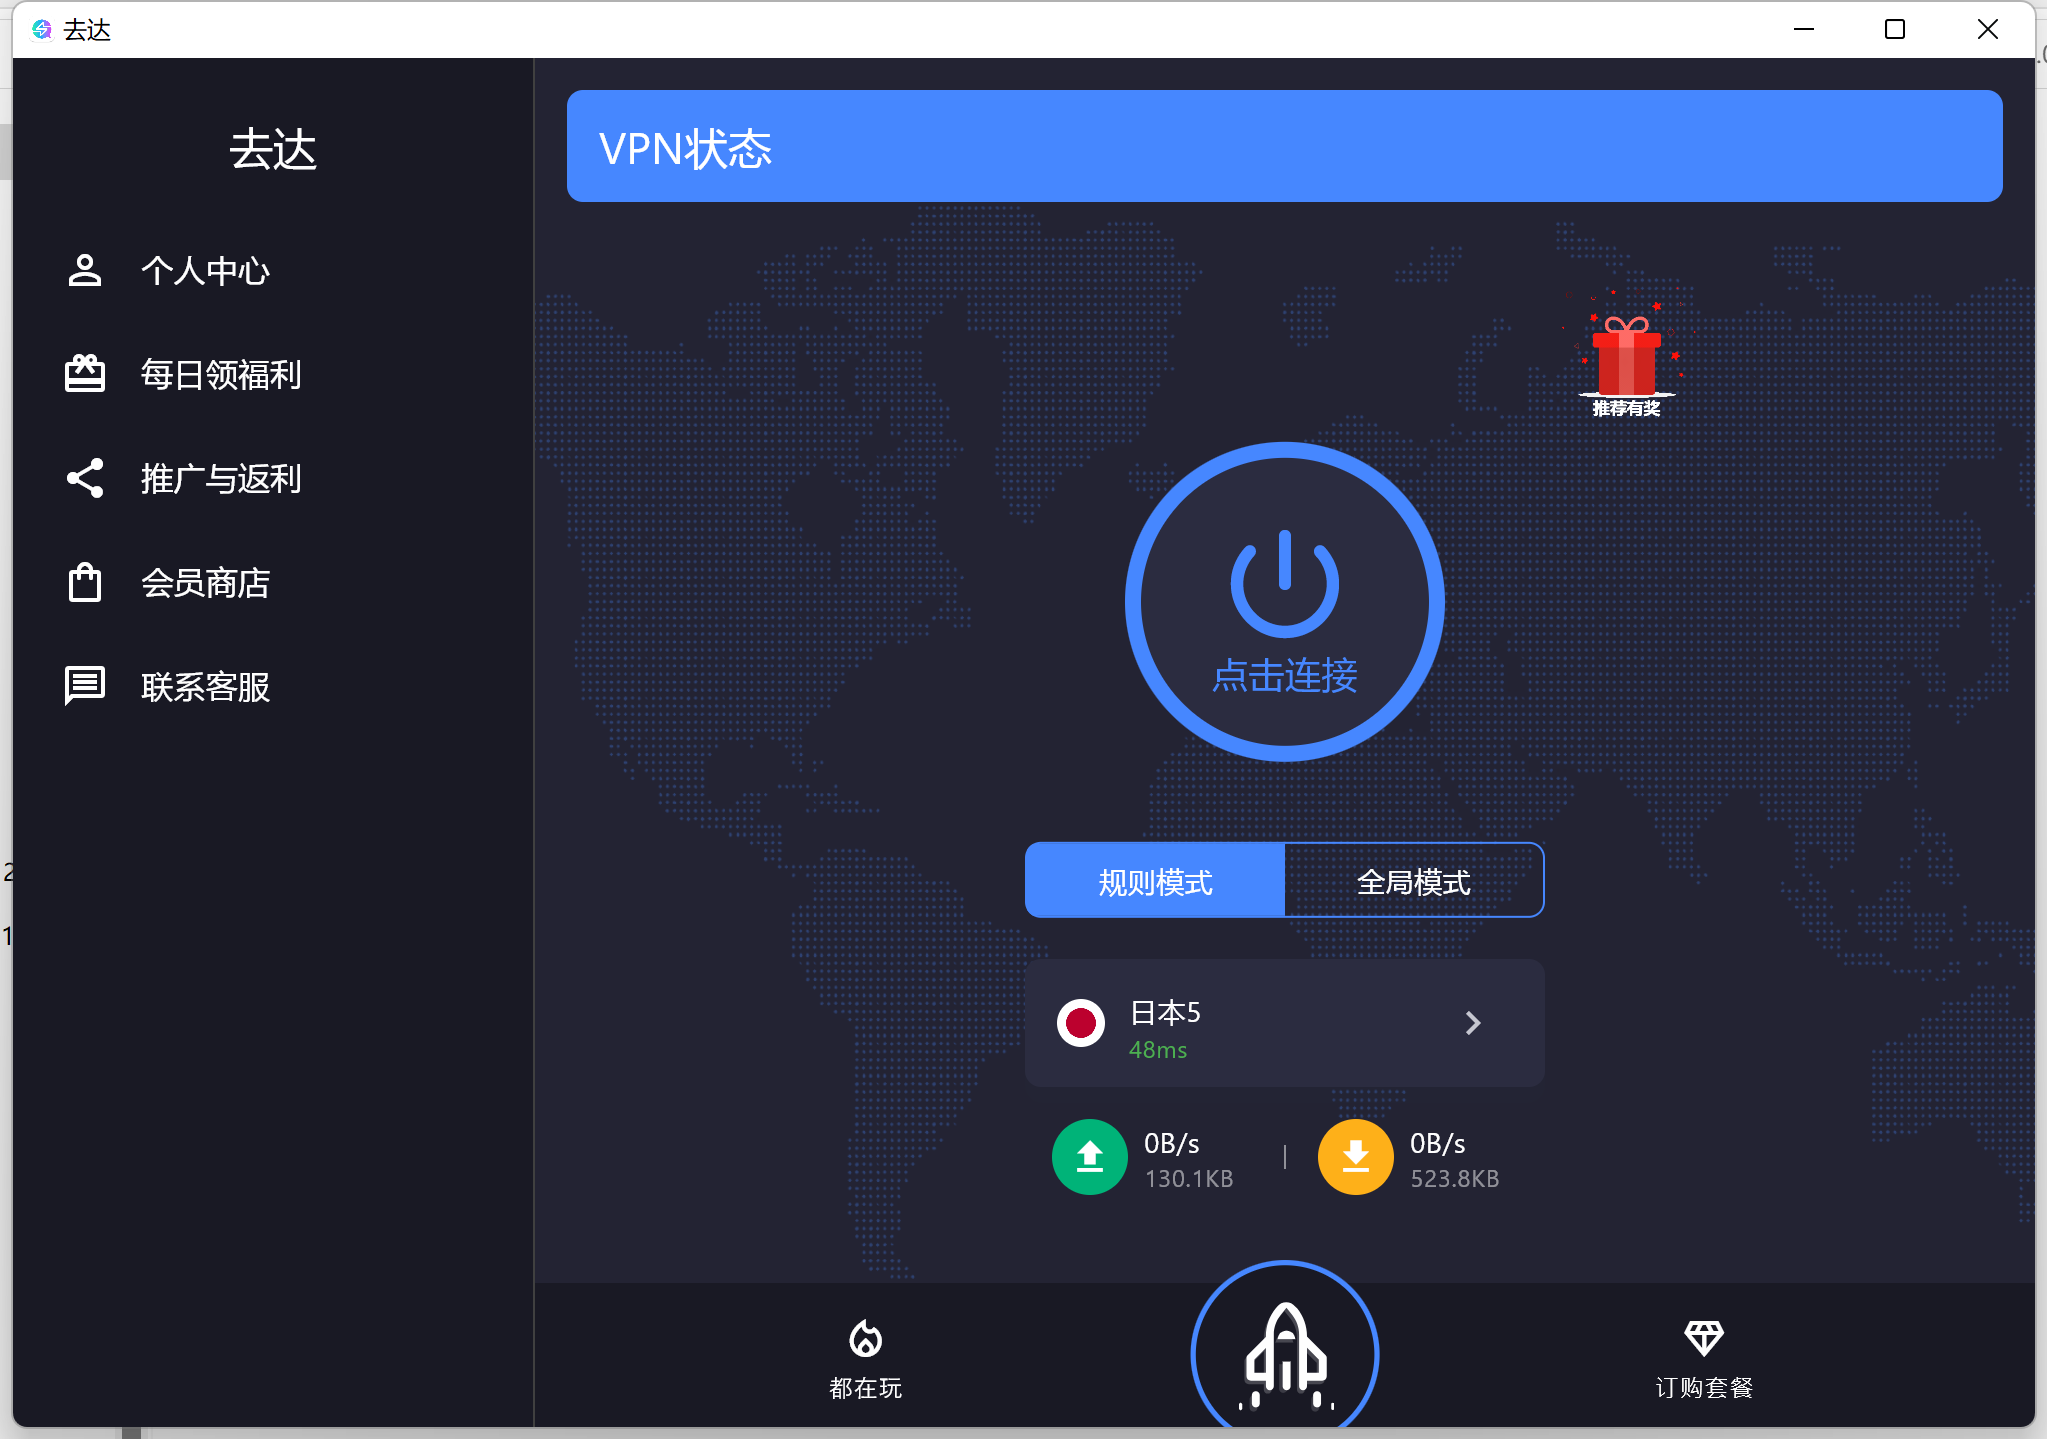Click the gift card icon in sidebar
Viewport: 2047px width, 1439px height.
click(x=85, y=374)
